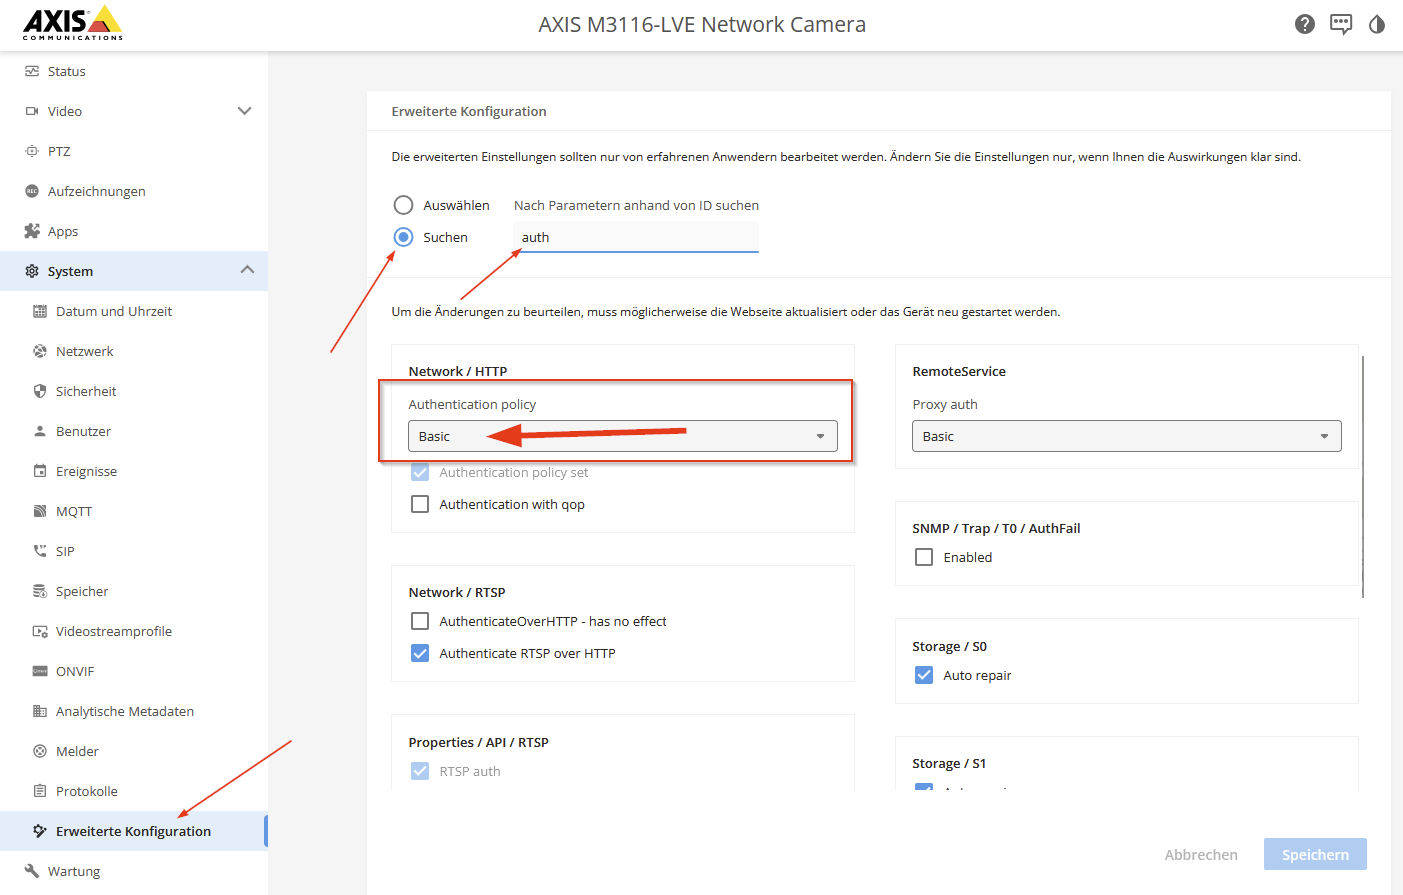
Task: Open Netzwerk in the System menu
Action: pos(85,351)
